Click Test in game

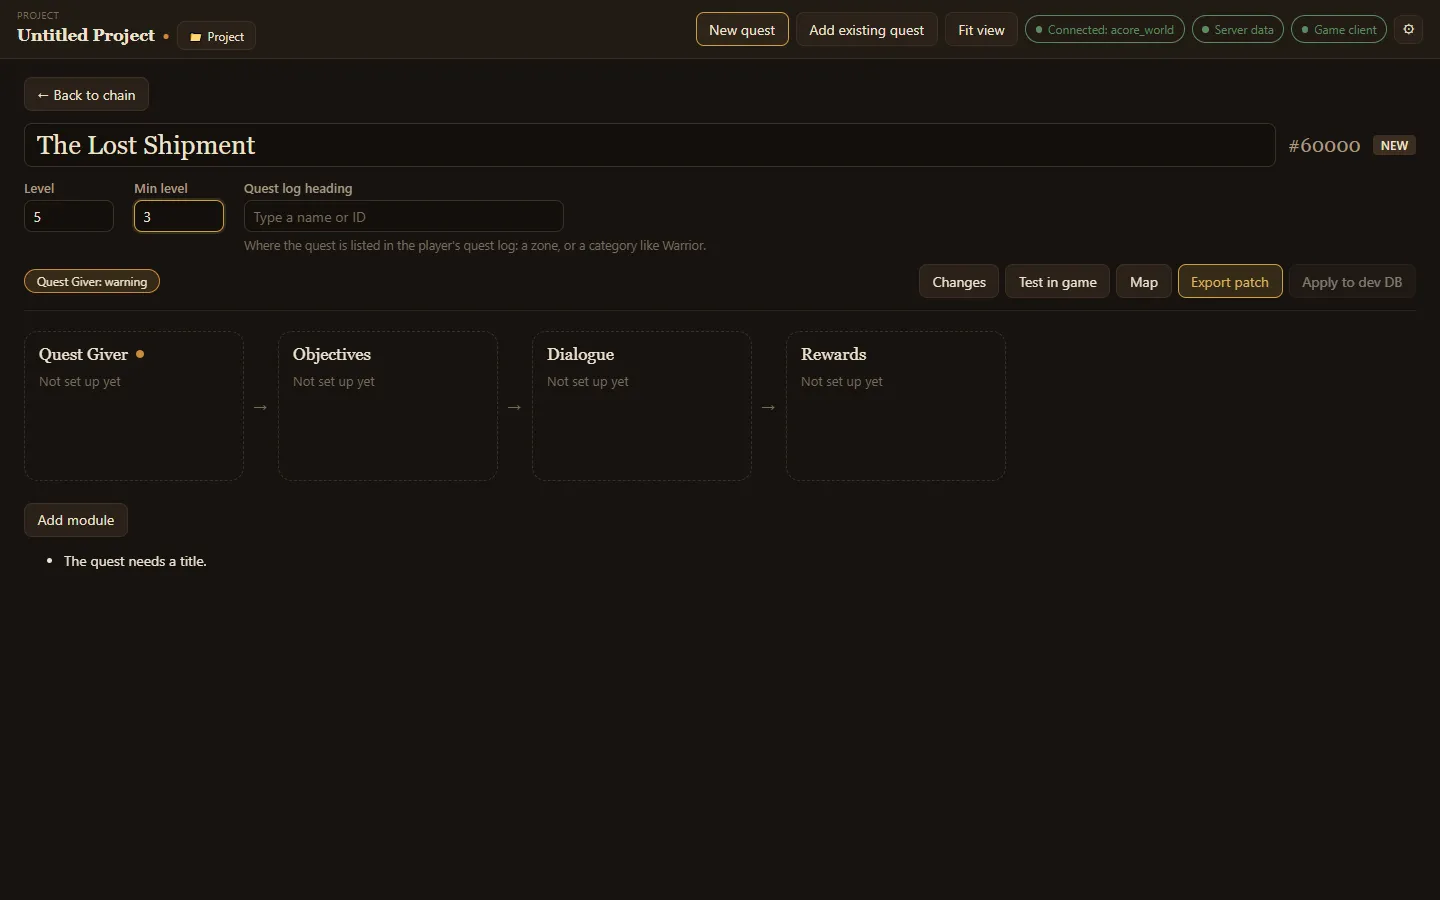1057,282
